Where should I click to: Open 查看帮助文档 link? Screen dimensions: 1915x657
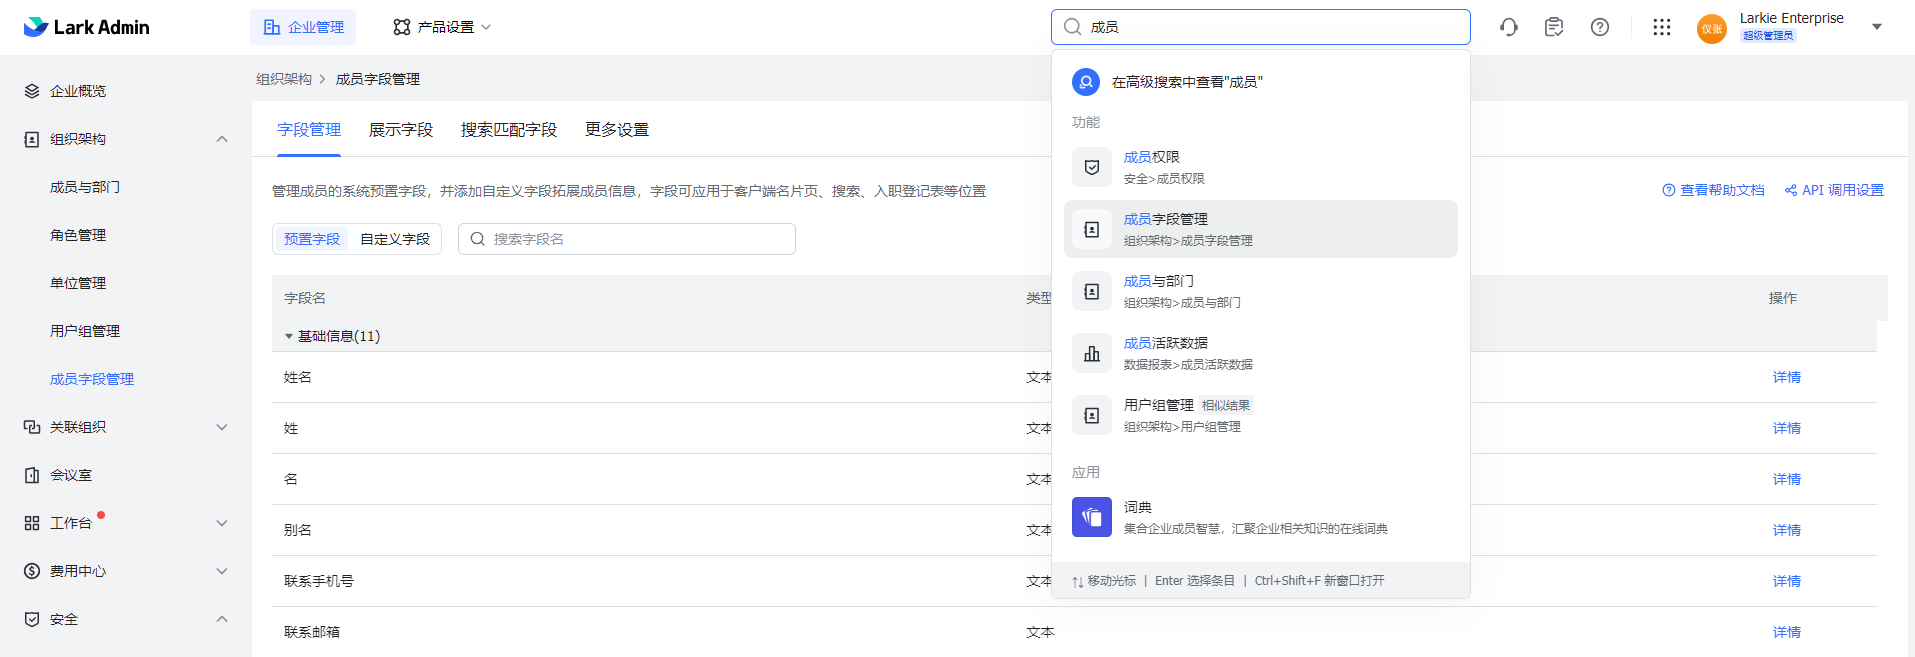[1713, 190]
